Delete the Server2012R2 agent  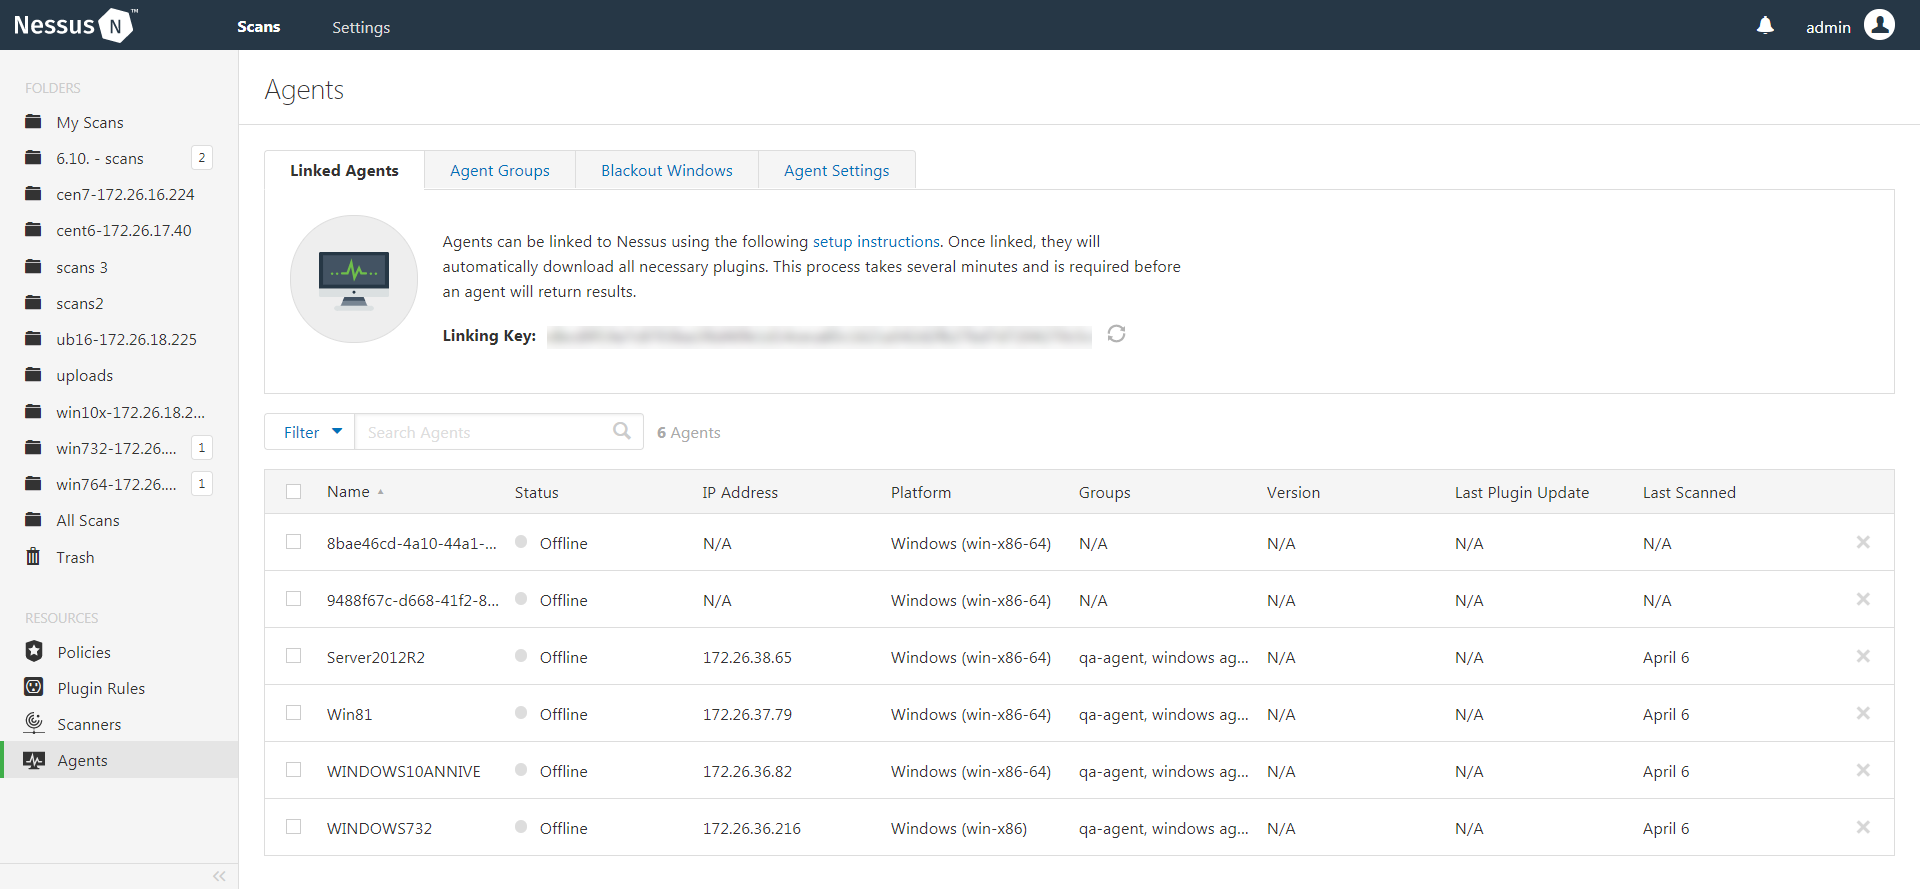(x=1863, y=656)
